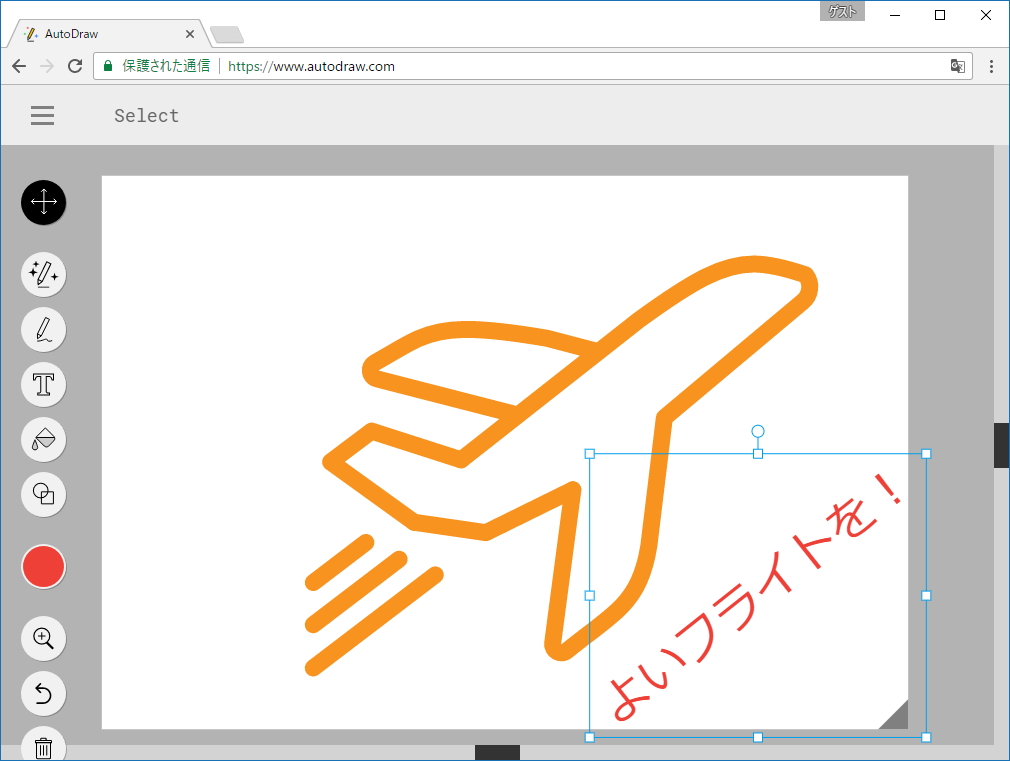
Task: Activate the AutoDraw magic pencil tool
Action: pos(43,274)
